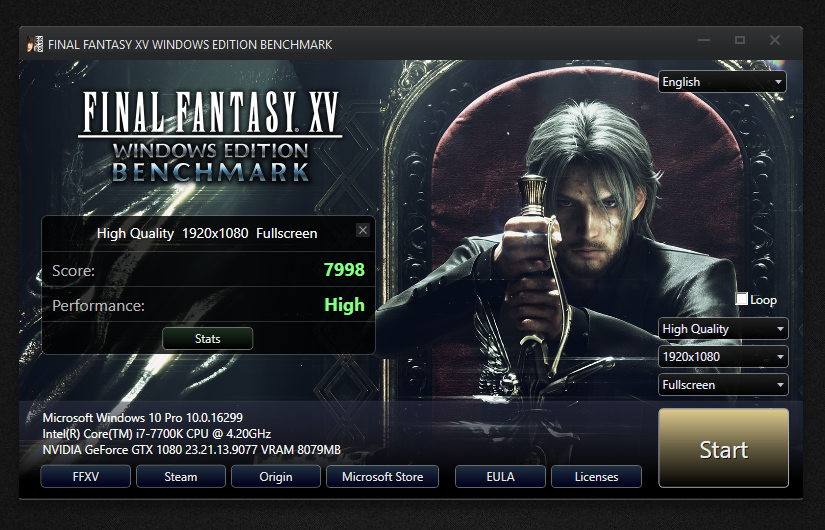Close the benchmark window

775,41
